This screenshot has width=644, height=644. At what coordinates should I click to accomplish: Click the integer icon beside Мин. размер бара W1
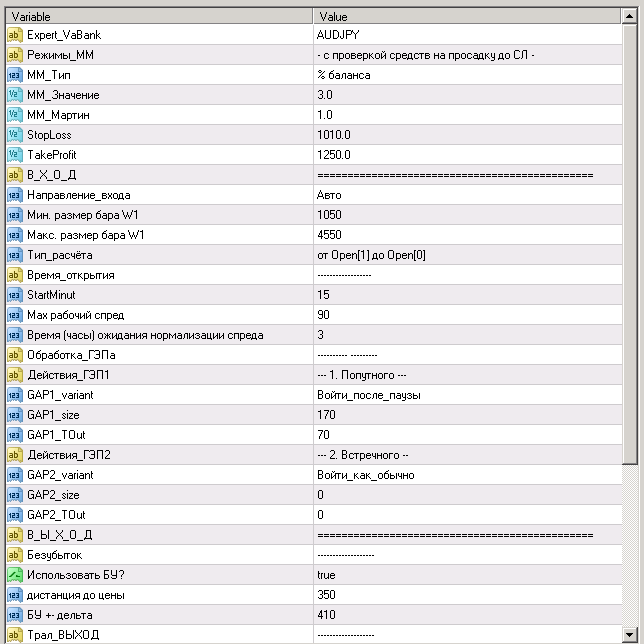click(x=14, y=215)
